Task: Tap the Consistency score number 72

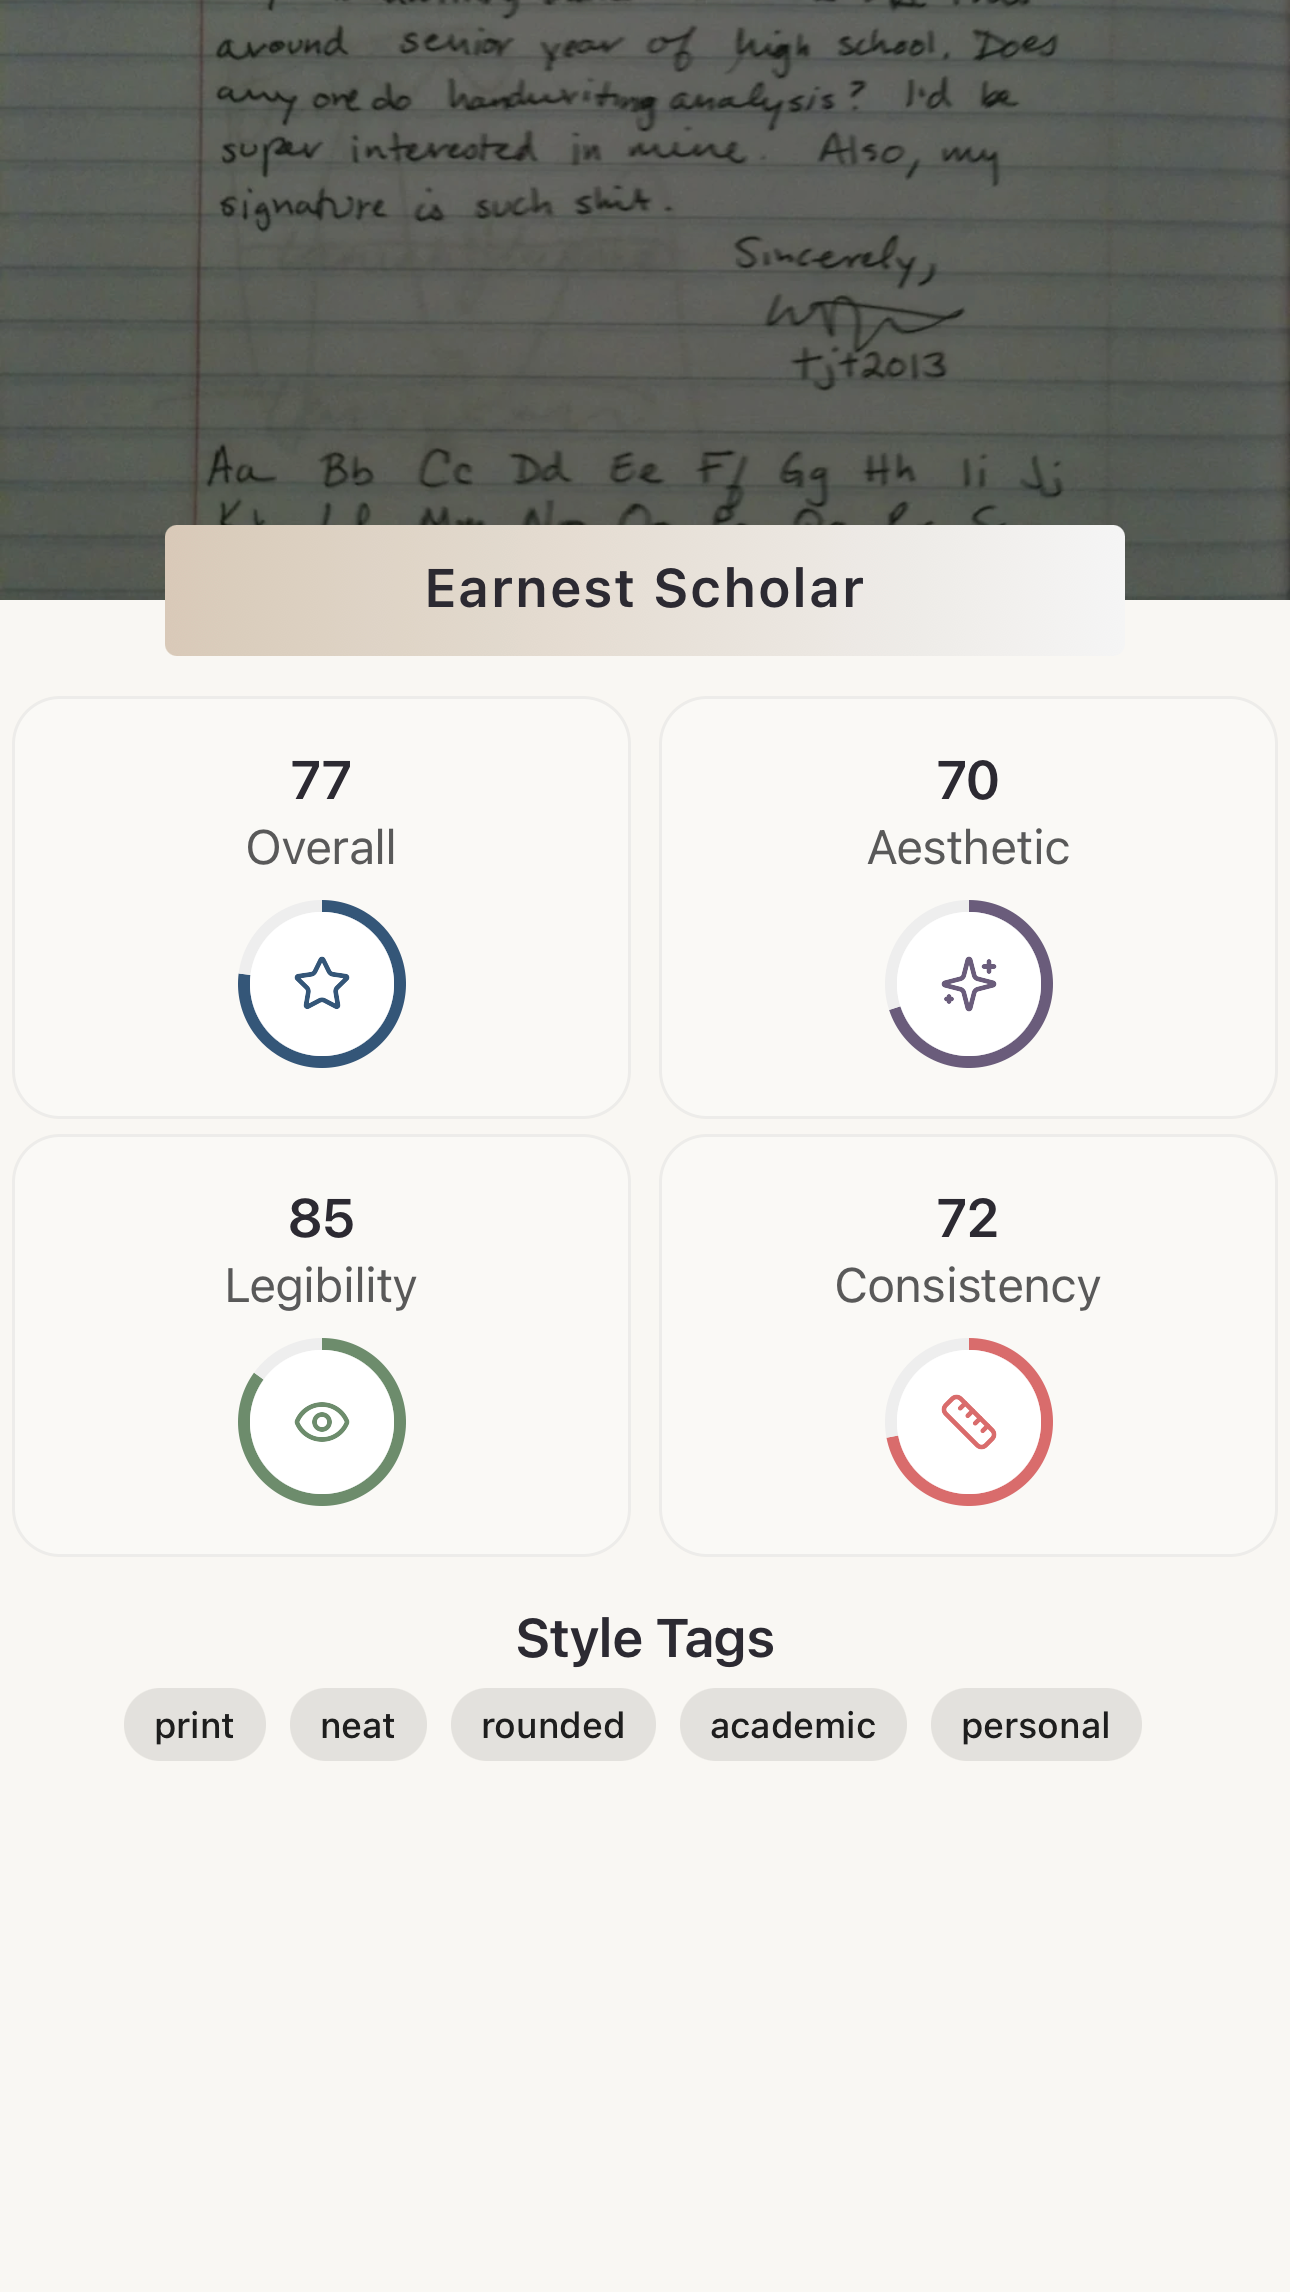Action: [x=968, y=1218]
